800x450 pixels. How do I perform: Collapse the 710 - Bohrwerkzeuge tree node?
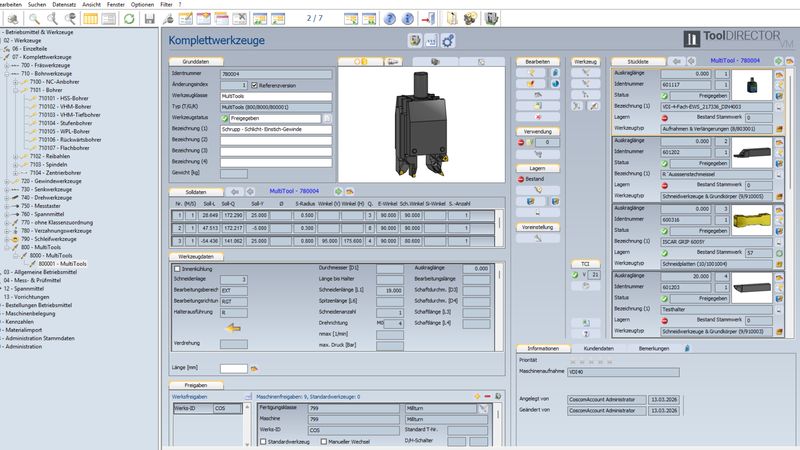coord(7,73)
